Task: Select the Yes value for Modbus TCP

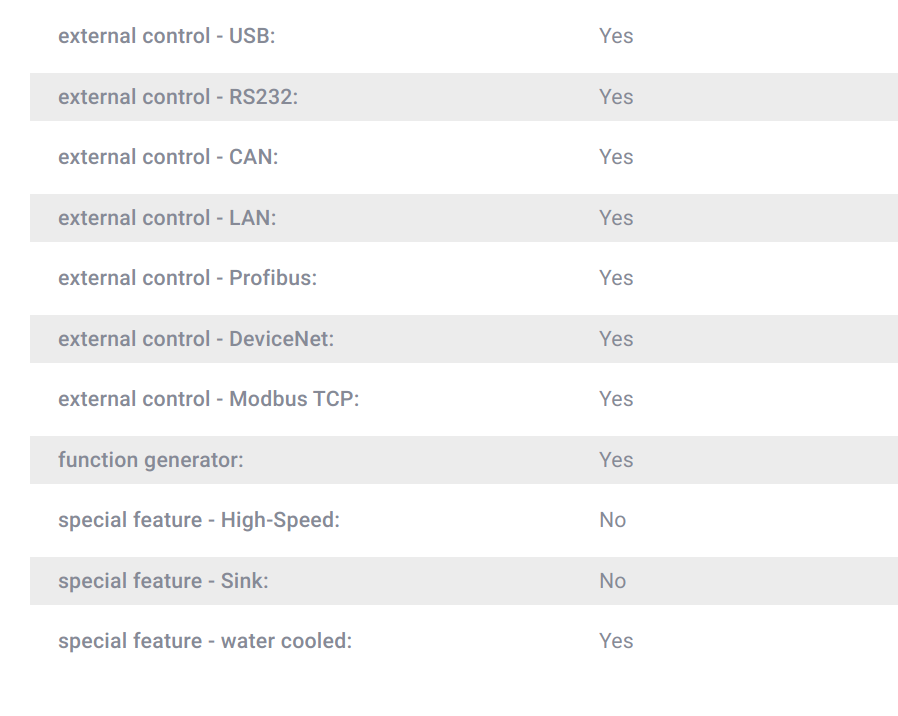Action: (x=616, y=399)
